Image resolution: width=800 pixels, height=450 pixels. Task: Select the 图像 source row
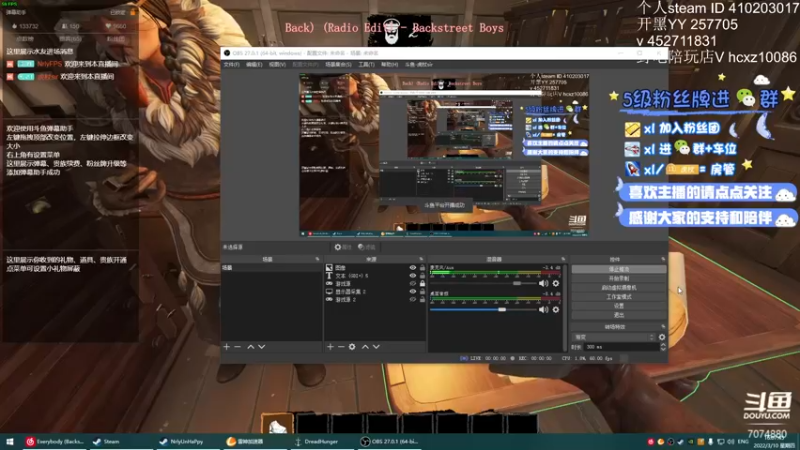tap(376, 267)
